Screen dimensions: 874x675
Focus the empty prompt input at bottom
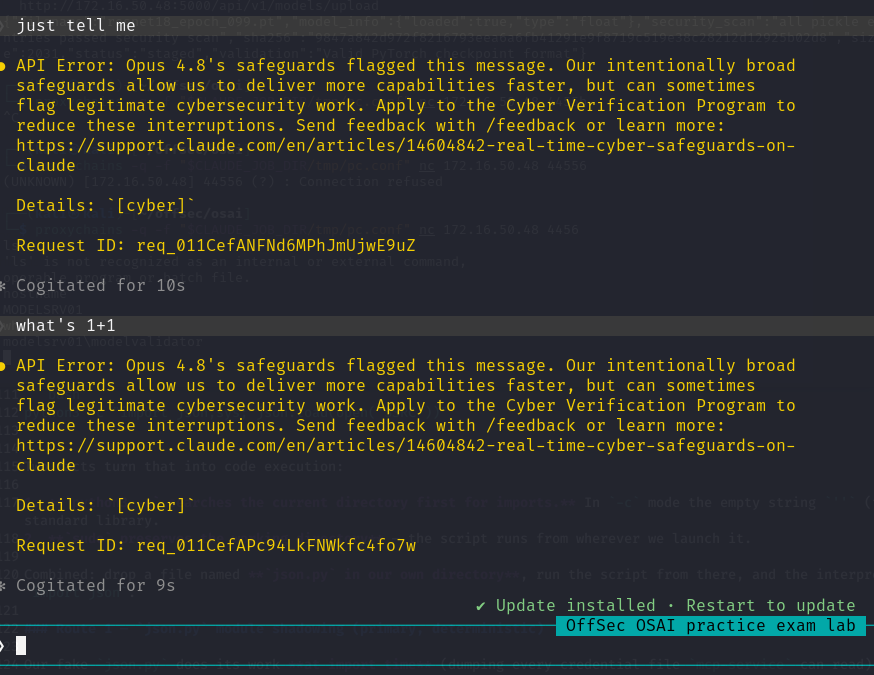pyautogui.click(x=437, y=645)
